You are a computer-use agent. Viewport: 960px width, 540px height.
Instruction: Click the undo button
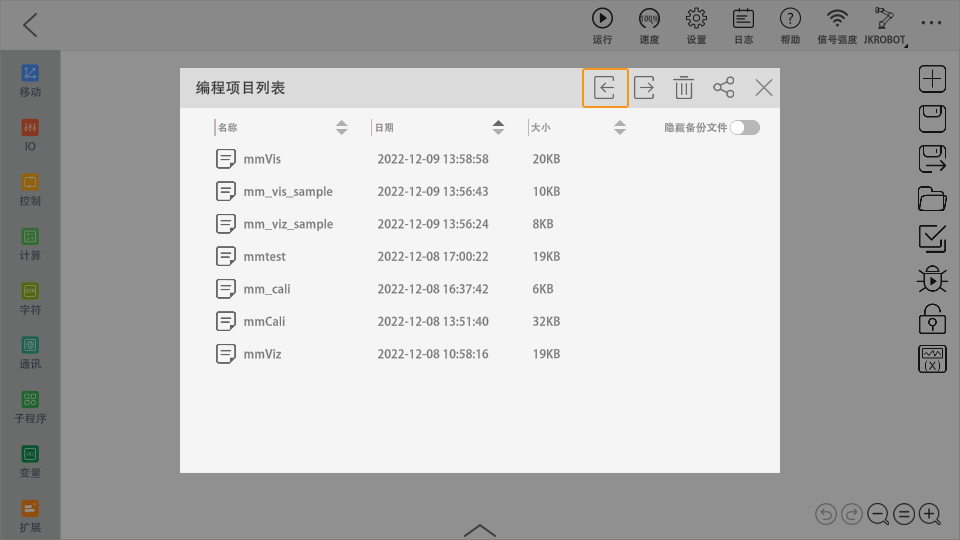pyautogui.click(x=826, y=514)
